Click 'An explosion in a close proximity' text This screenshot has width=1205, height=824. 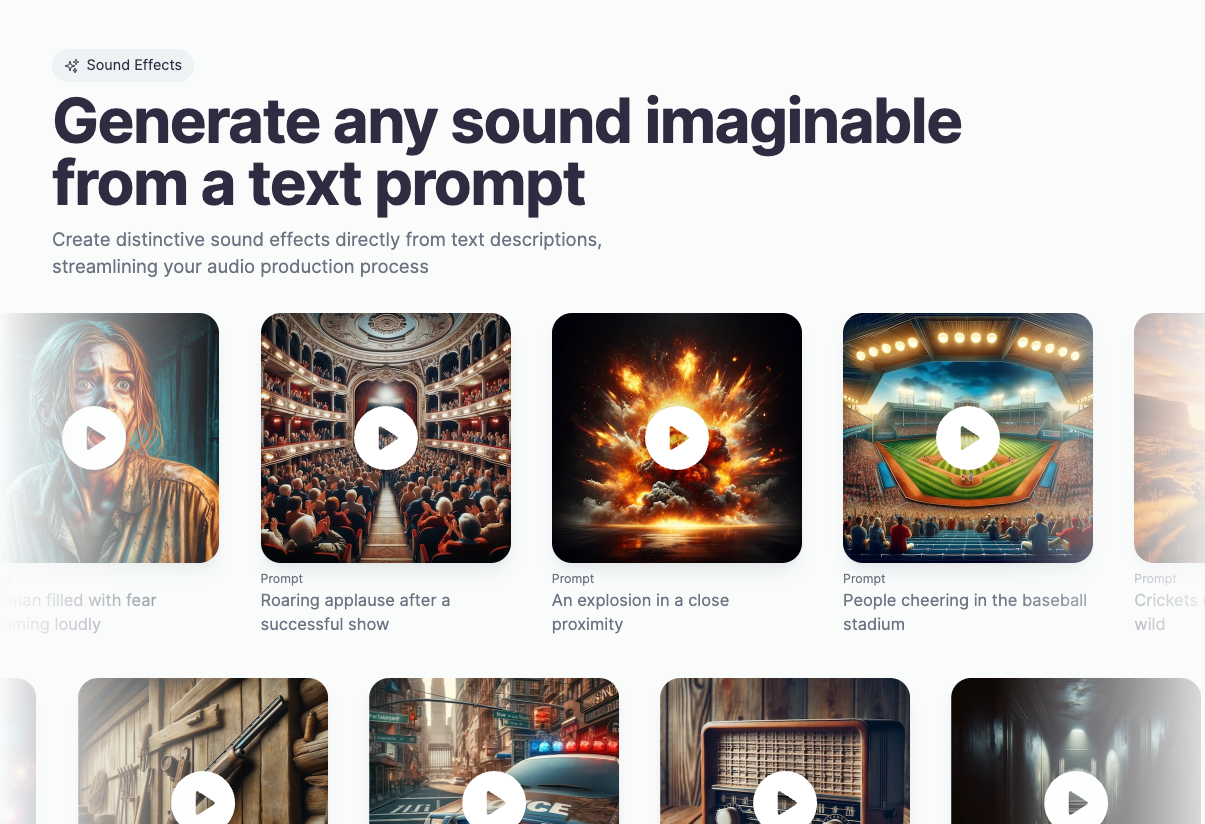[x=640, y=612]
